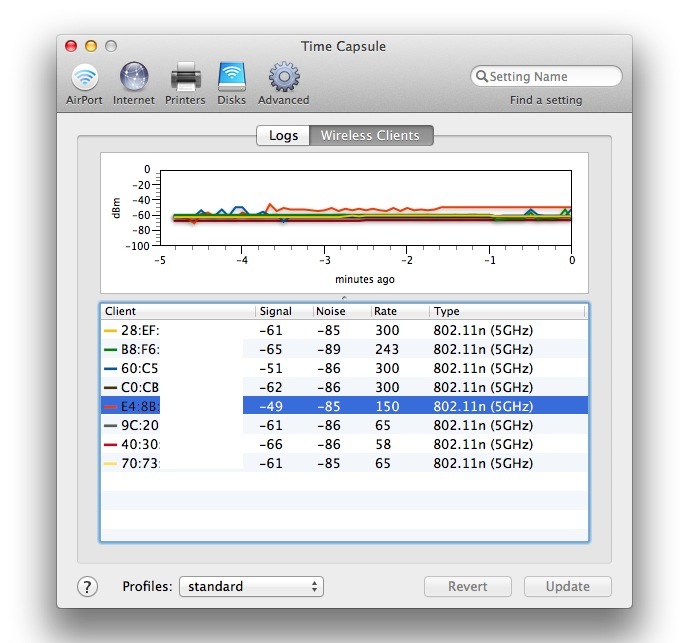Image resolution: width=689 pixels, height=643 pixels.
Task: Click the rate value 243
Action: (x=387, y=349)
